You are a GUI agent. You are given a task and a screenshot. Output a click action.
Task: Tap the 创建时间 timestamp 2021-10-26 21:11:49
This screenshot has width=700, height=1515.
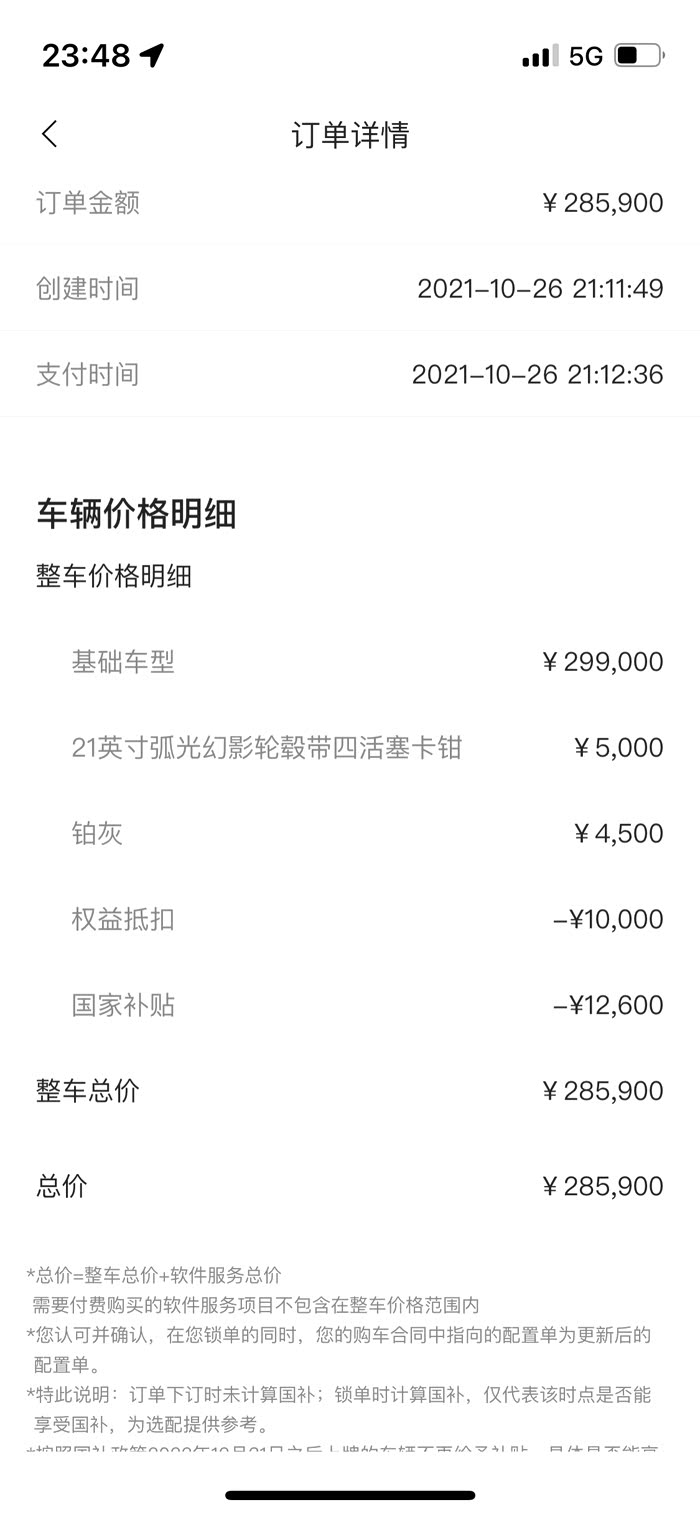click(x=540, y=289)
